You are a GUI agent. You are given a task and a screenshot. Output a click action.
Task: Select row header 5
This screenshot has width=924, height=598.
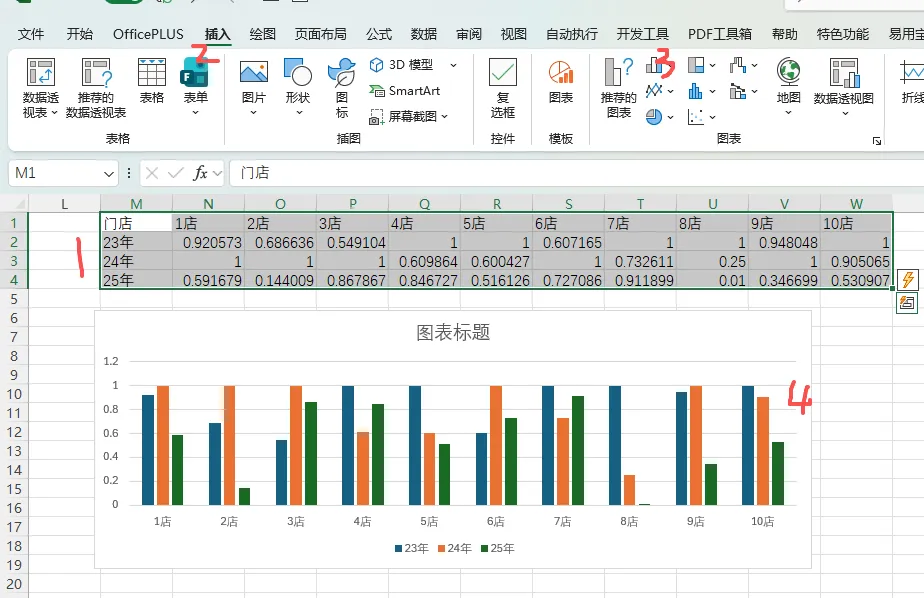tap(14, 299)
